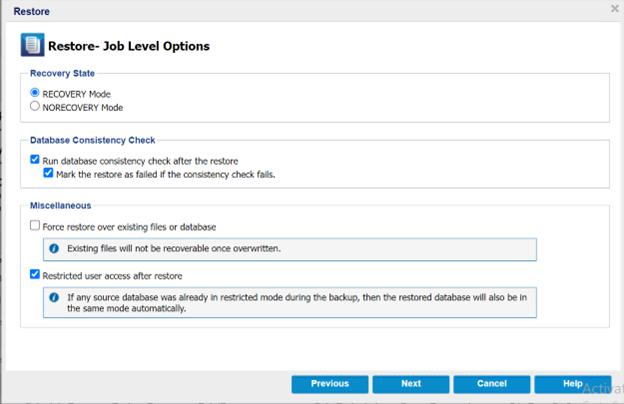Open Help for the restore options

point(573,384)
